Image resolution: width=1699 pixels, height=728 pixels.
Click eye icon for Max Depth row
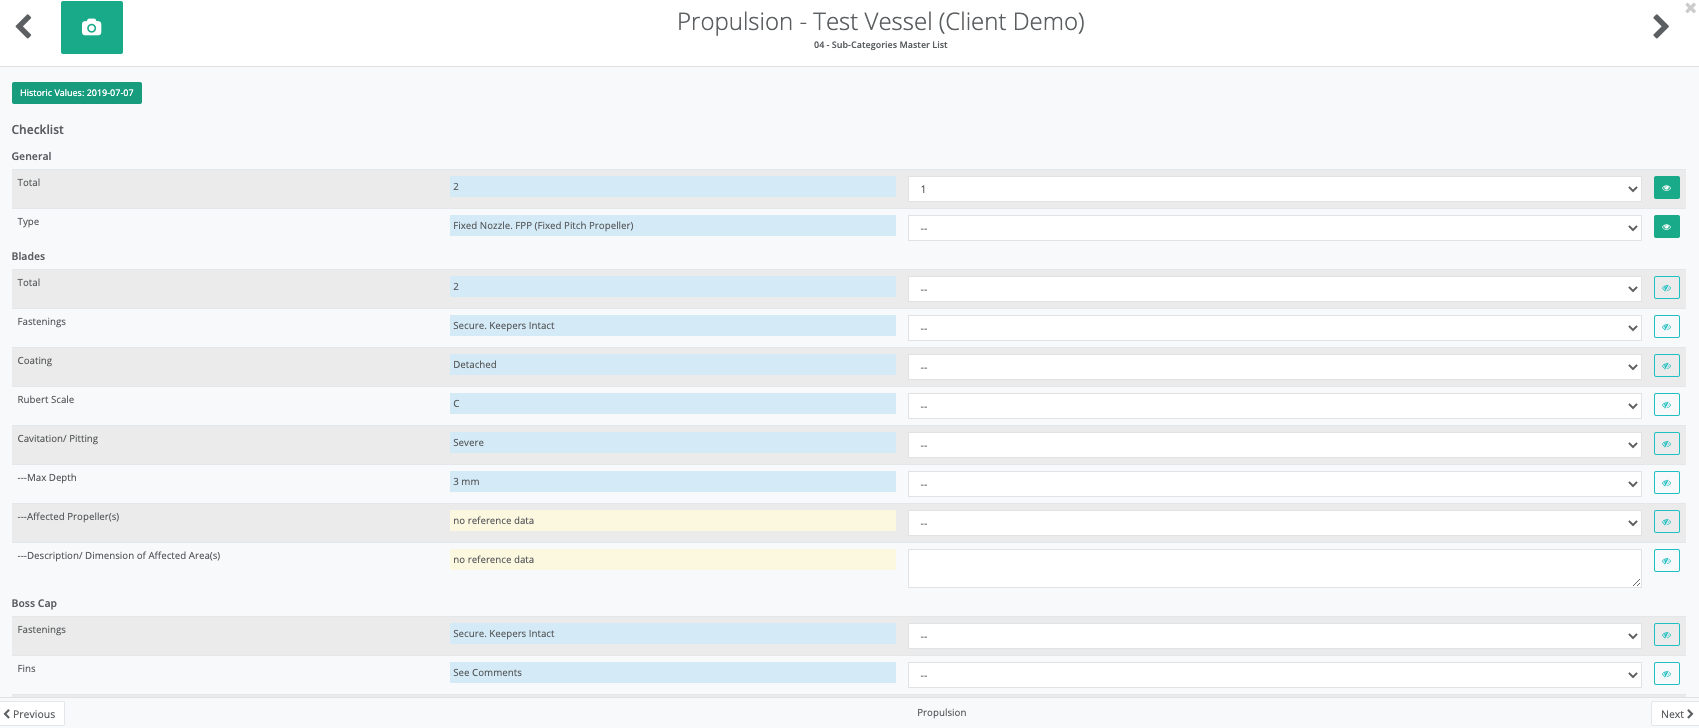coord(1666,483)
